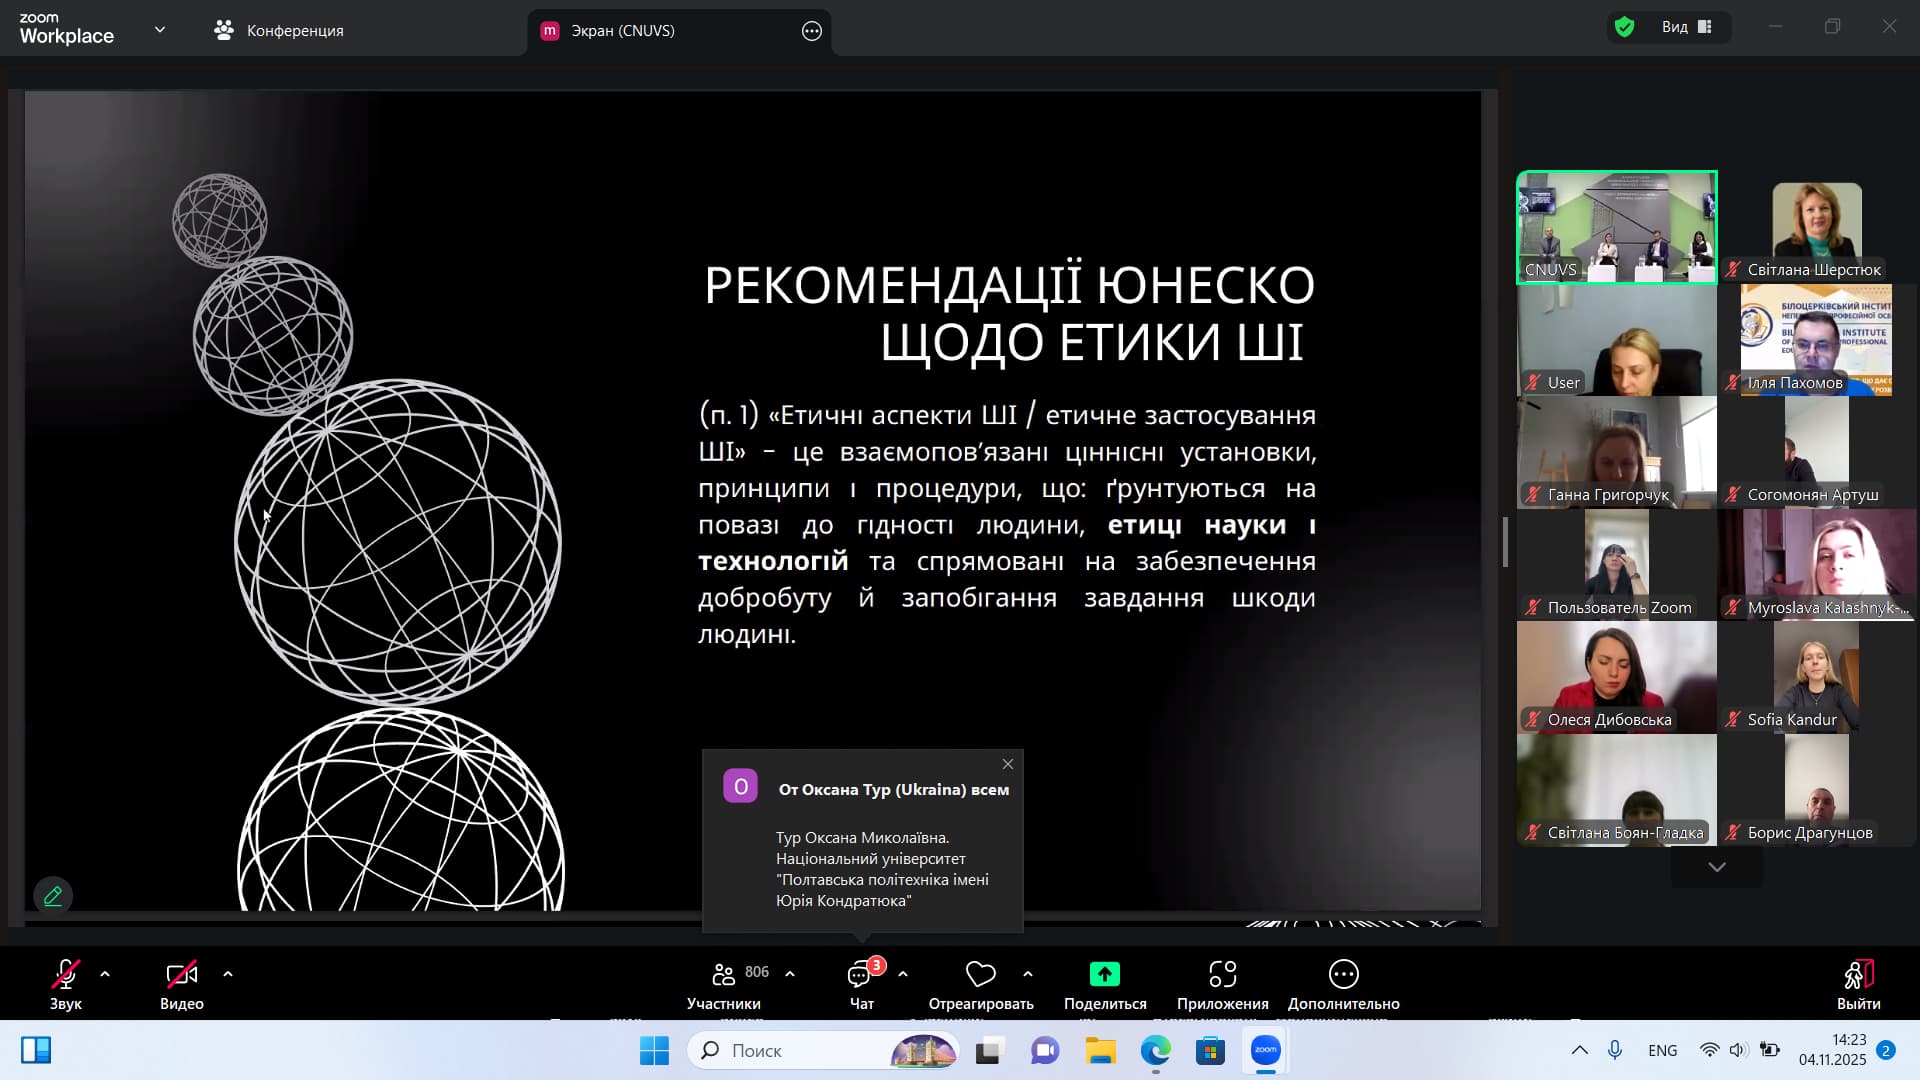Viewport: 1920px width, 1080px height.
Task: Switch to the Конференция tab
Action: pyautogui.click(x=279, y=31)
